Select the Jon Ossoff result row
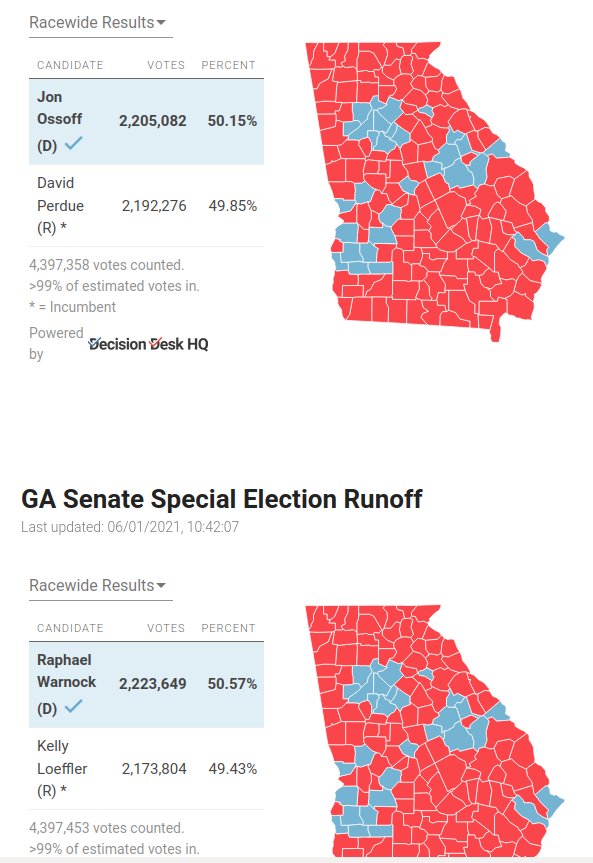Image resolution: width=593 pixels, height=863 pixels. coord(146,122)
